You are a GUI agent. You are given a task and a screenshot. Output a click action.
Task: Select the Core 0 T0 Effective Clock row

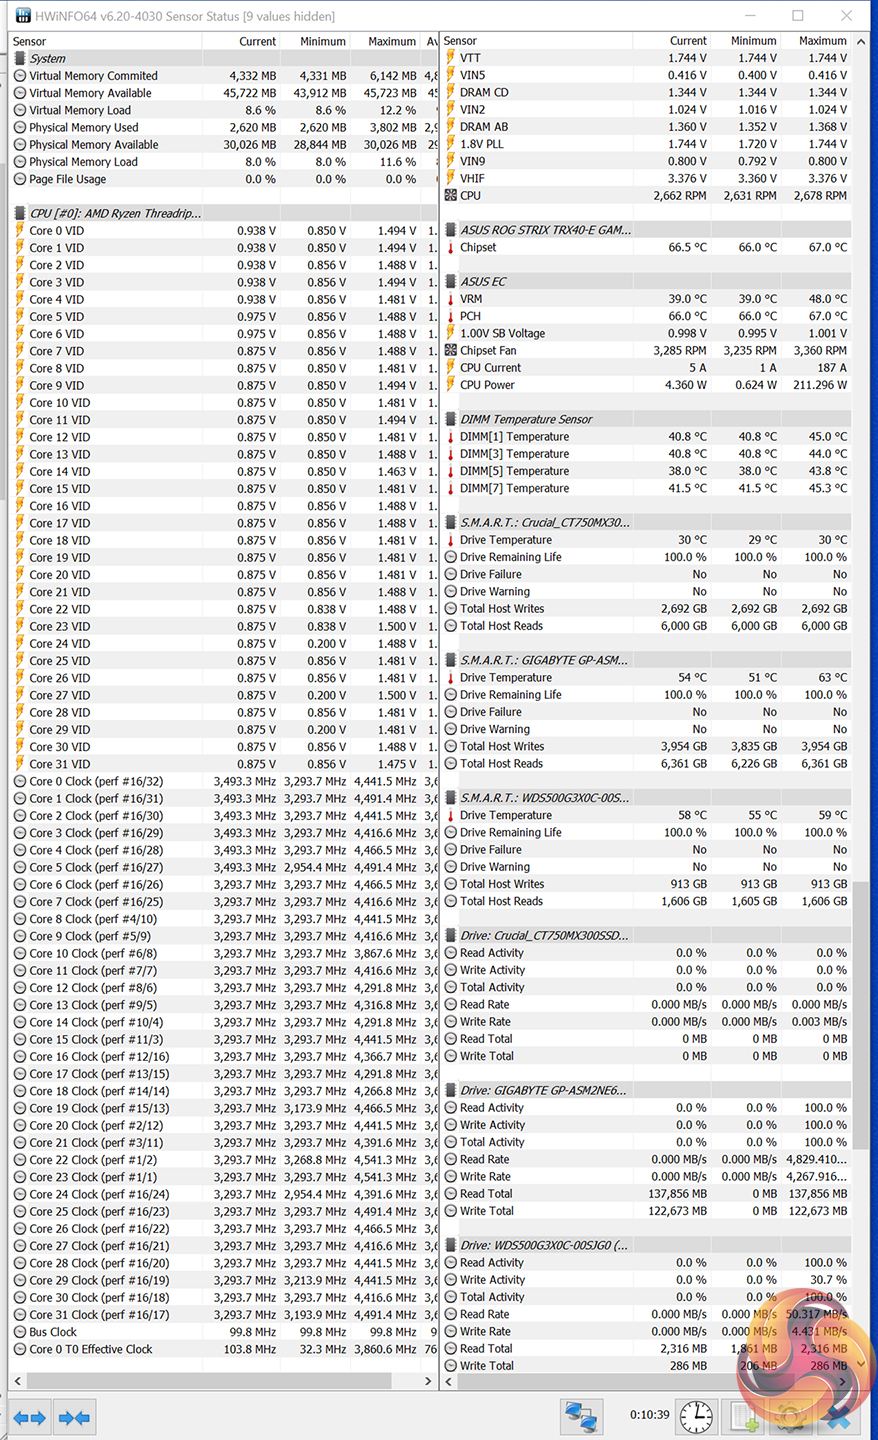[x=224, y=1349]
